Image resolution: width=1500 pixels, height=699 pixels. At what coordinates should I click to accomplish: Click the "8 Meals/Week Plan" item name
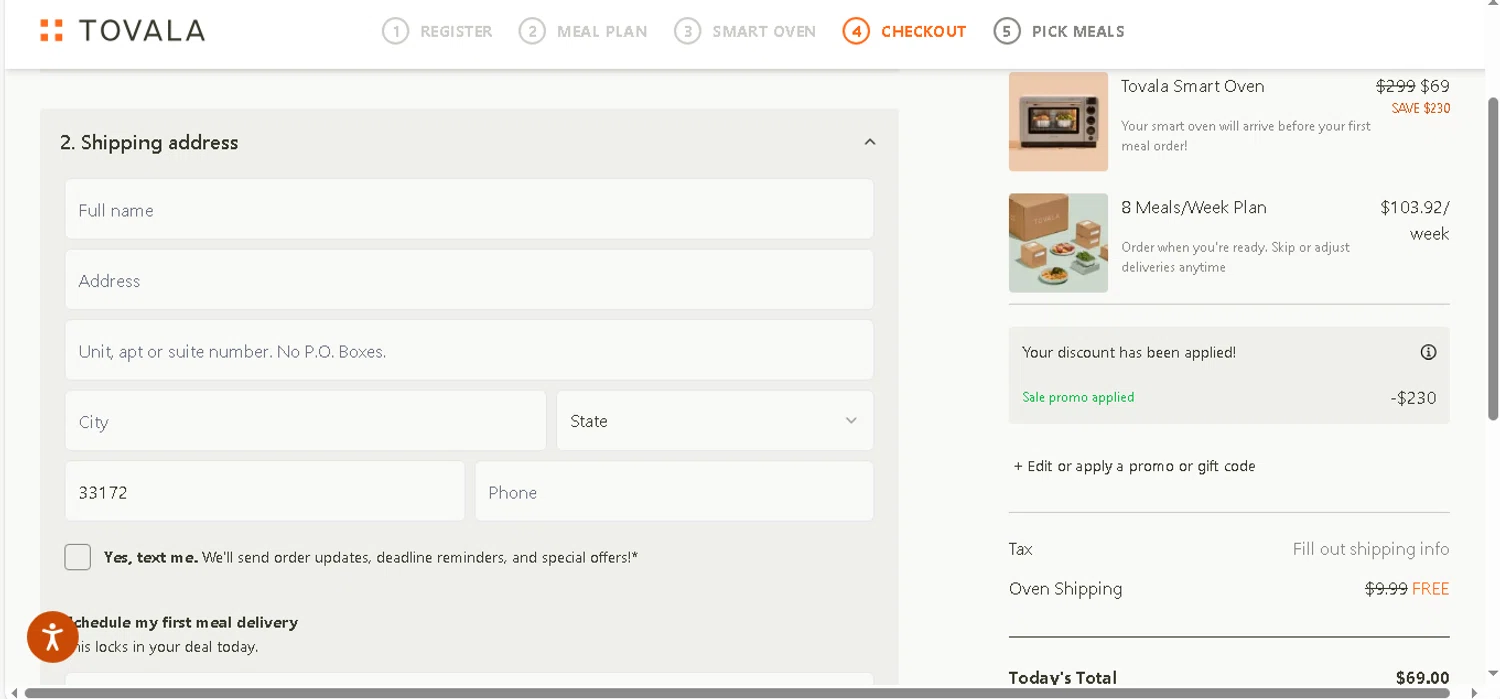point(1194,208)
